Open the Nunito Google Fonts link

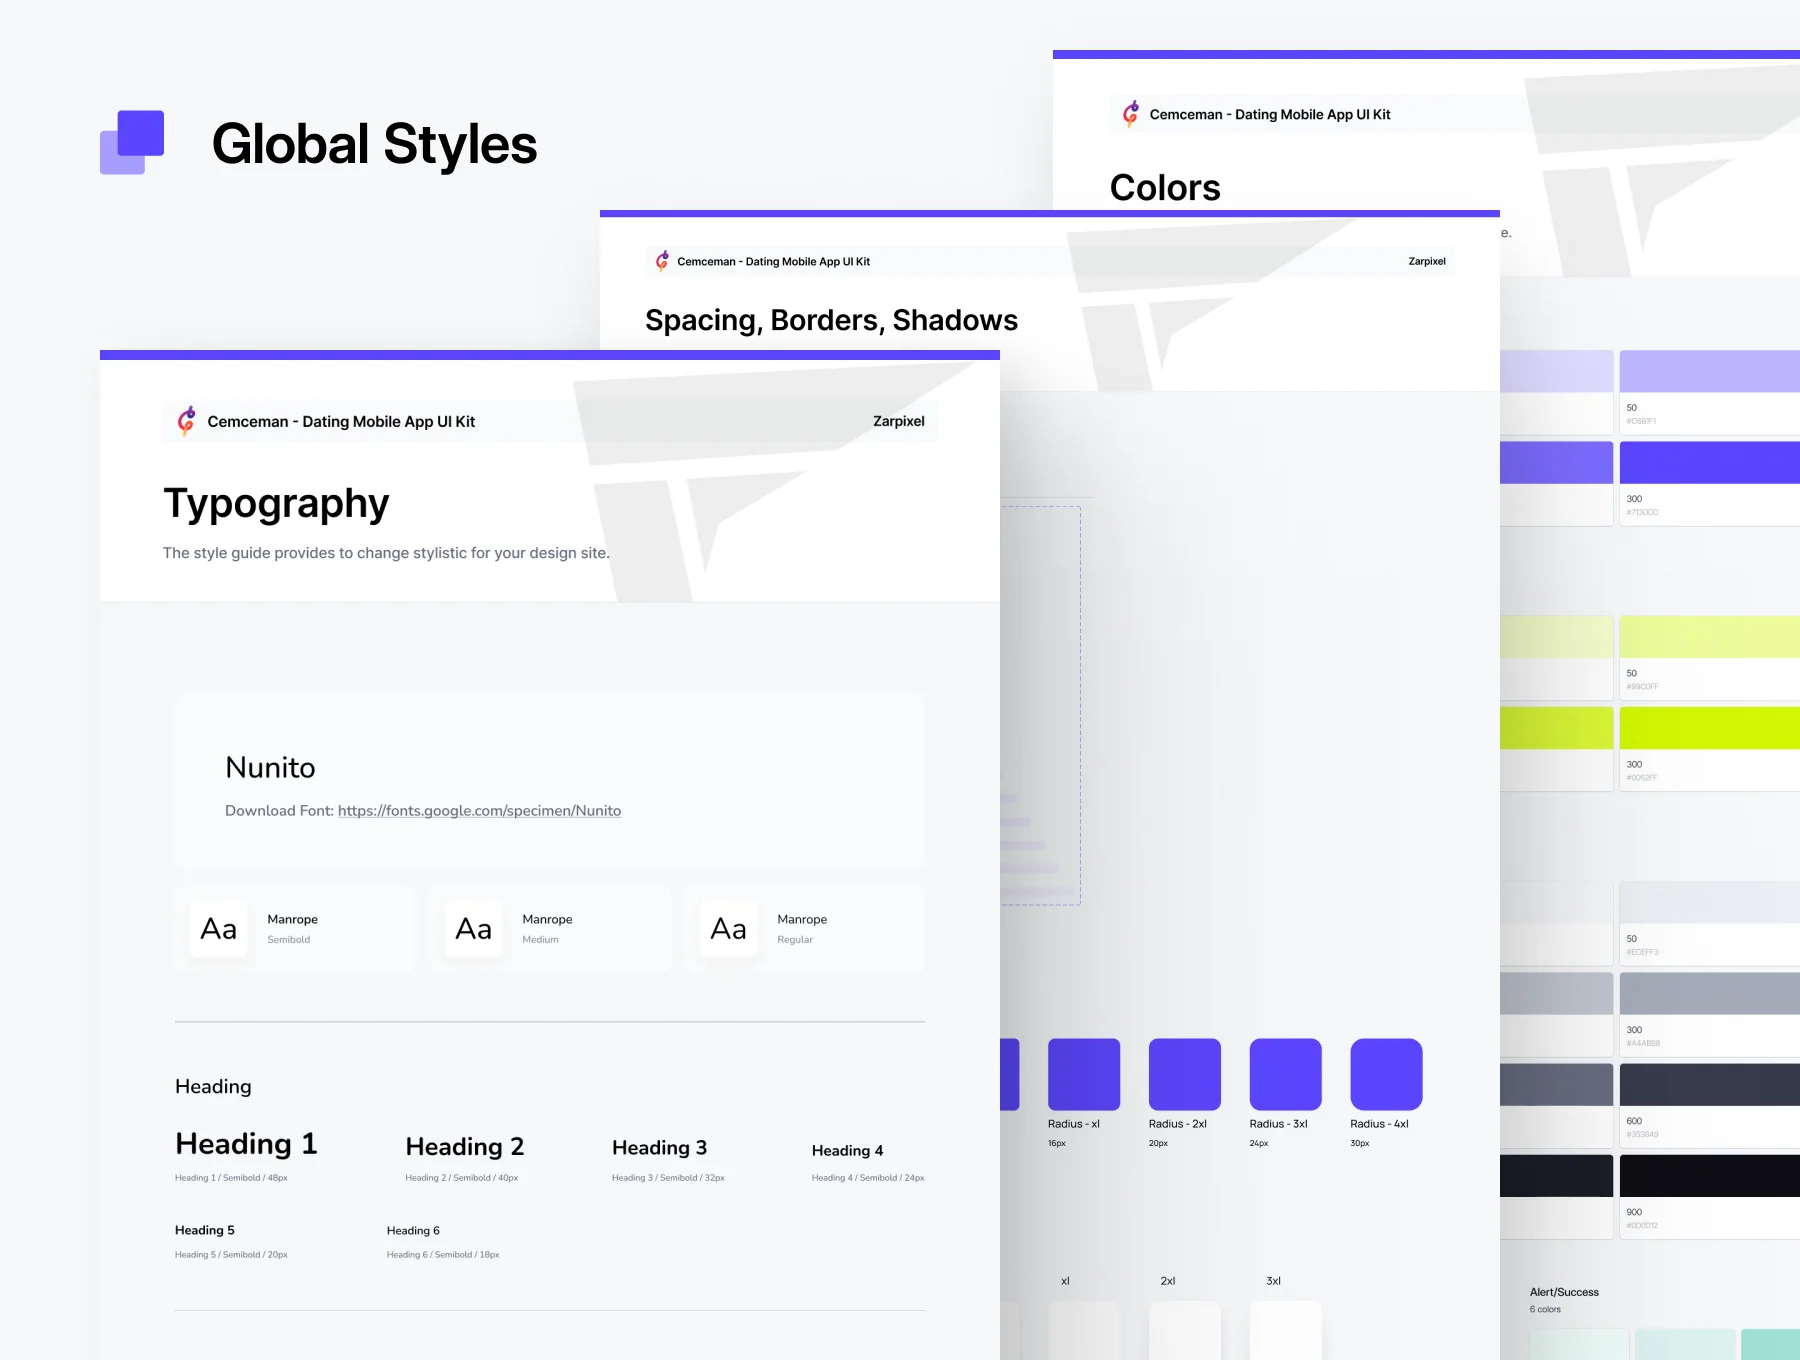coord(479,811)
